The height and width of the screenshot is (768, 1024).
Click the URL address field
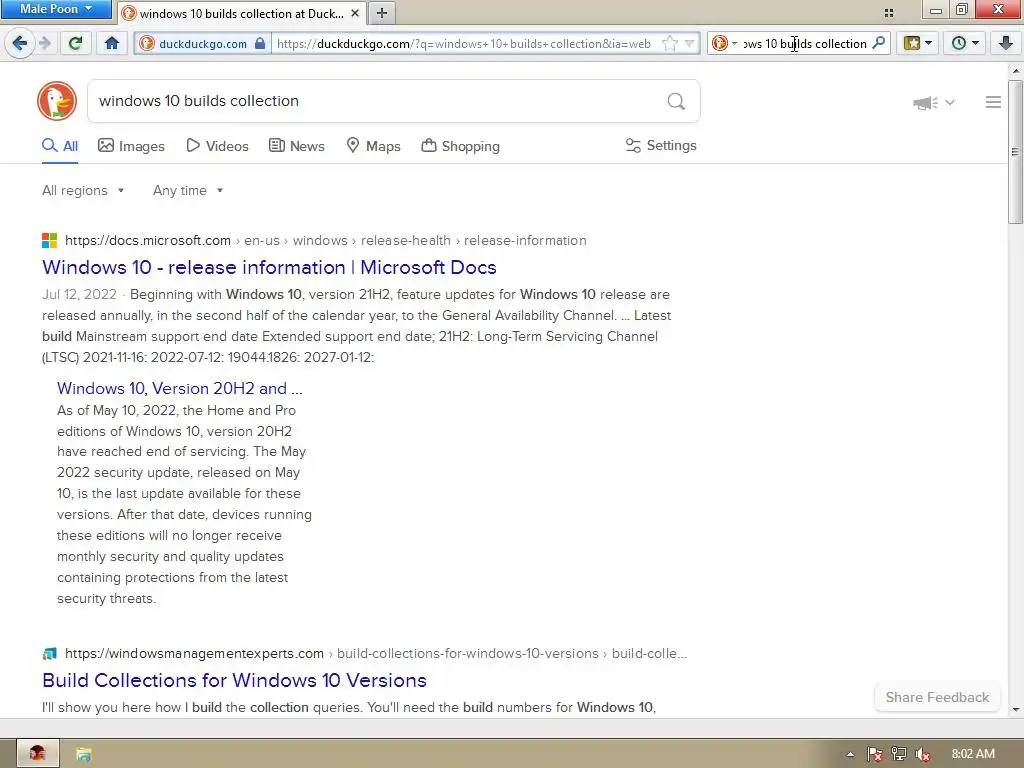pos(464,44)
